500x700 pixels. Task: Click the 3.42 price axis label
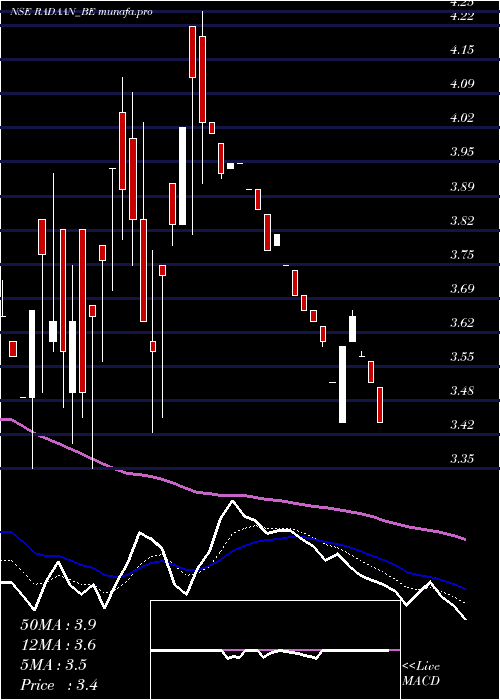click(462, 425)
